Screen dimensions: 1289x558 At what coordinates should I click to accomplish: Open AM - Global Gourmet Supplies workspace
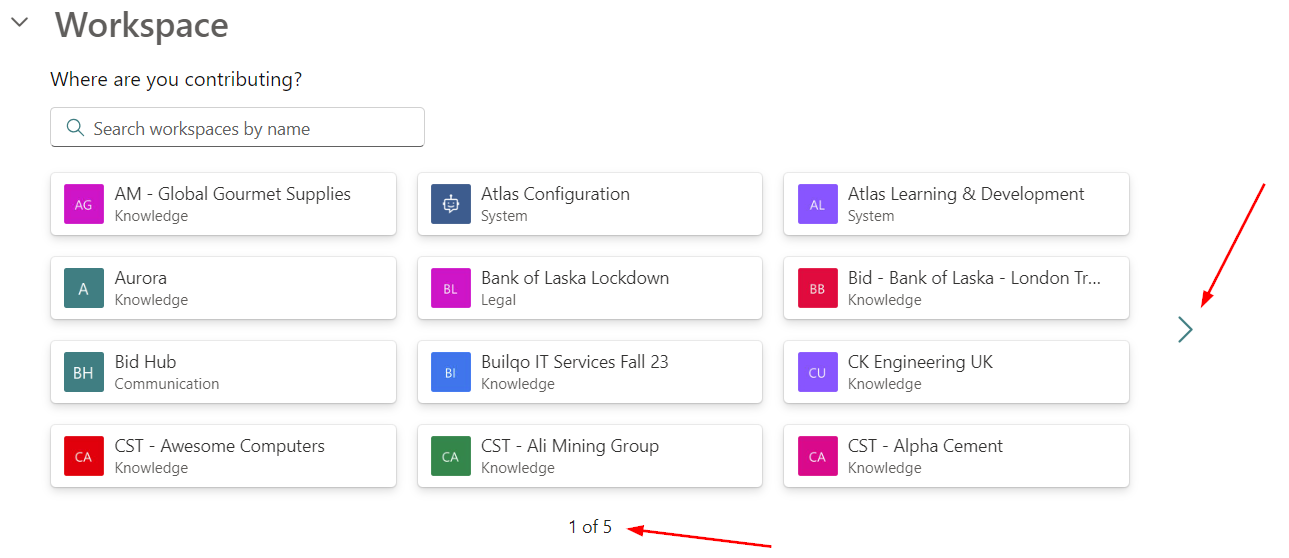tap(223, 204)
